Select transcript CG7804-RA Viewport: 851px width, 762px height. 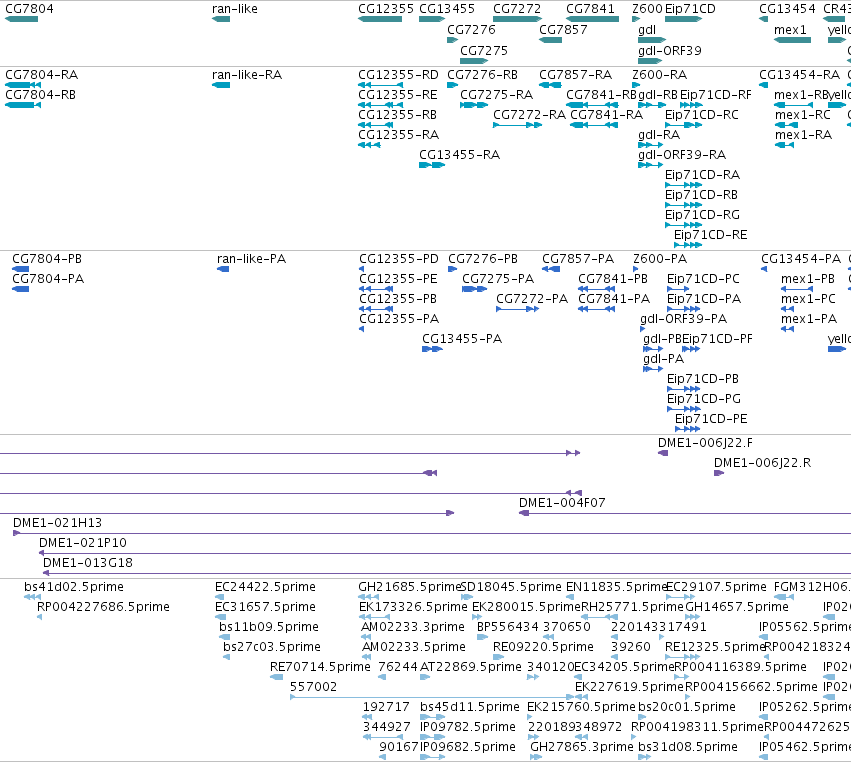41,75
